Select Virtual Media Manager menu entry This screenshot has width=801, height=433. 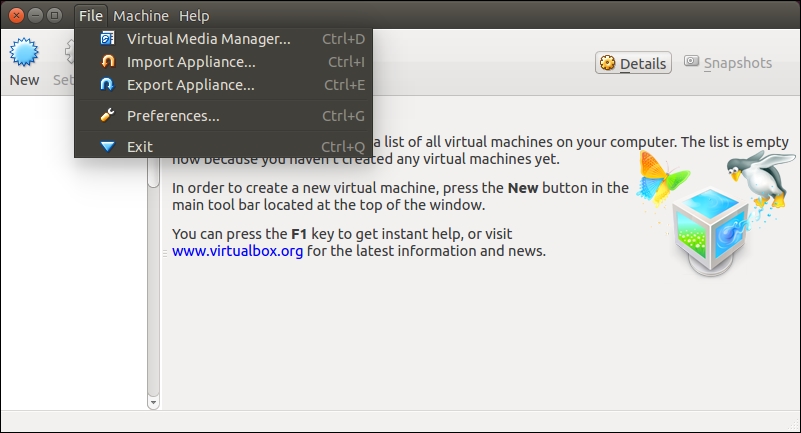point(208,39)
